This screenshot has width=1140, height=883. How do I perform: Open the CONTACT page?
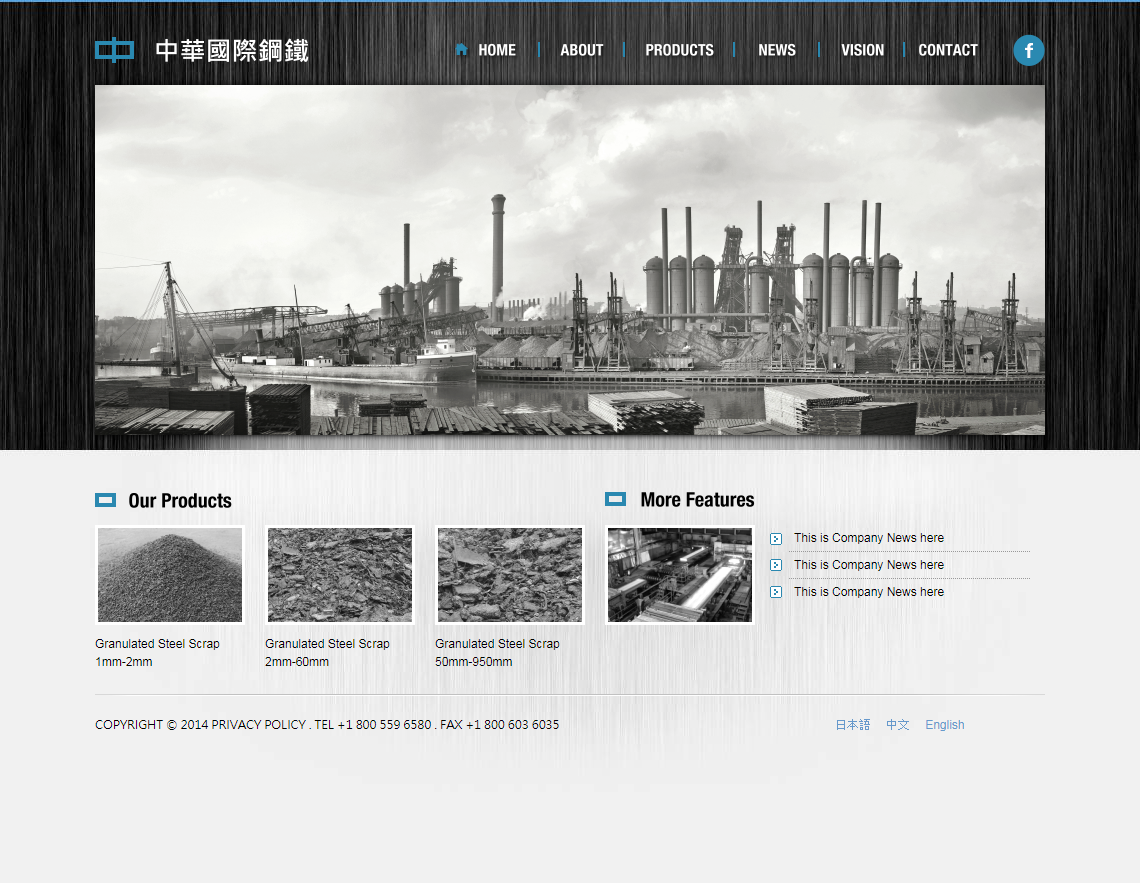tap(948, 50)
